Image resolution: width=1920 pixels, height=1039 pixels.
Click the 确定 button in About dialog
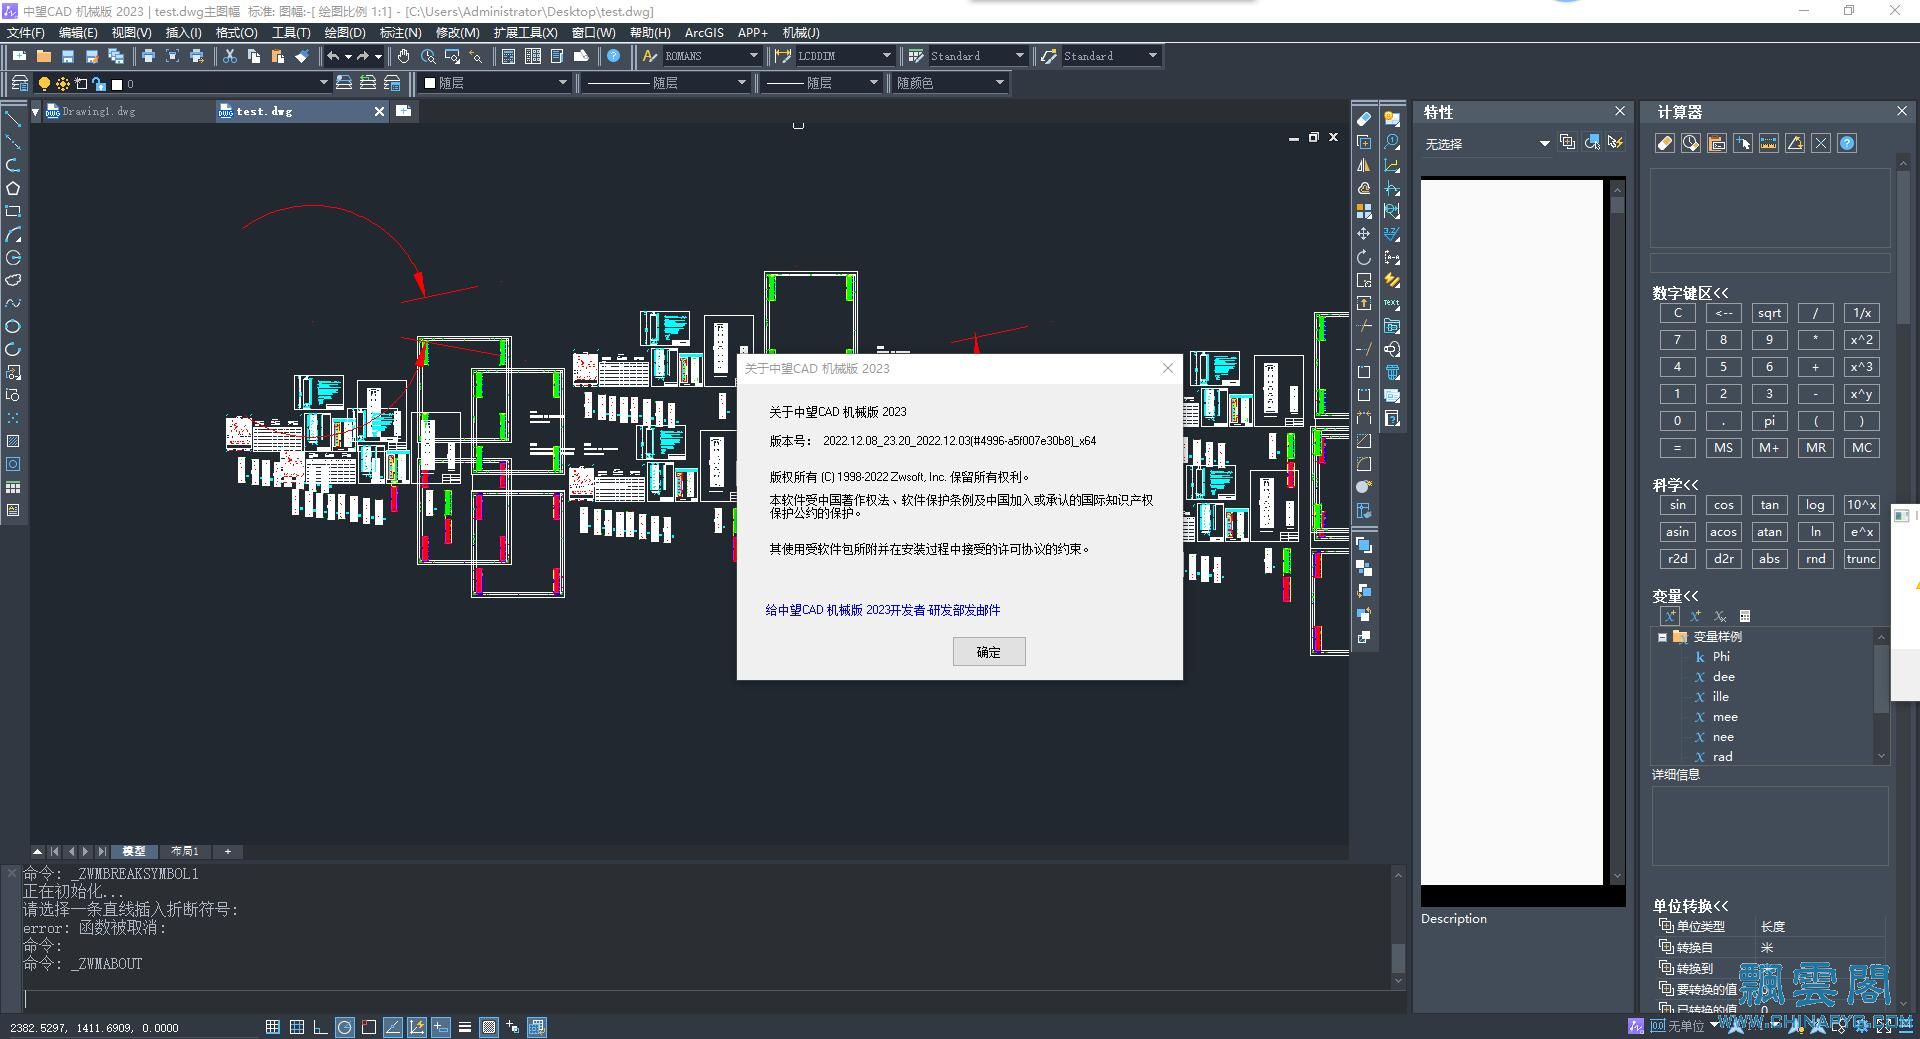pyautogui.click(x=989, y=652)
